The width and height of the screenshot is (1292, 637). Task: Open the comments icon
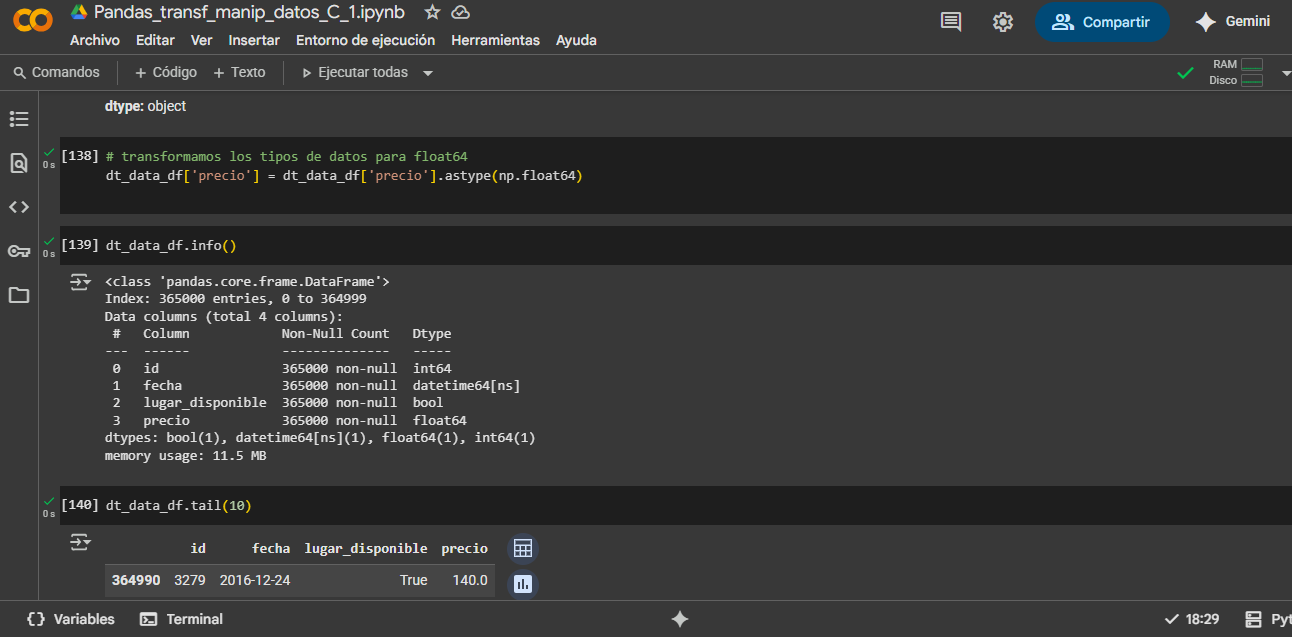click(x=951, y=22)
